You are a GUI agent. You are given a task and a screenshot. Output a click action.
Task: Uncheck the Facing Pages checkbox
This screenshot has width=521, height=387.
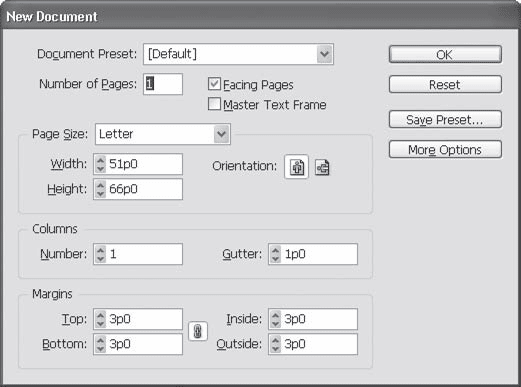point(214,84)
